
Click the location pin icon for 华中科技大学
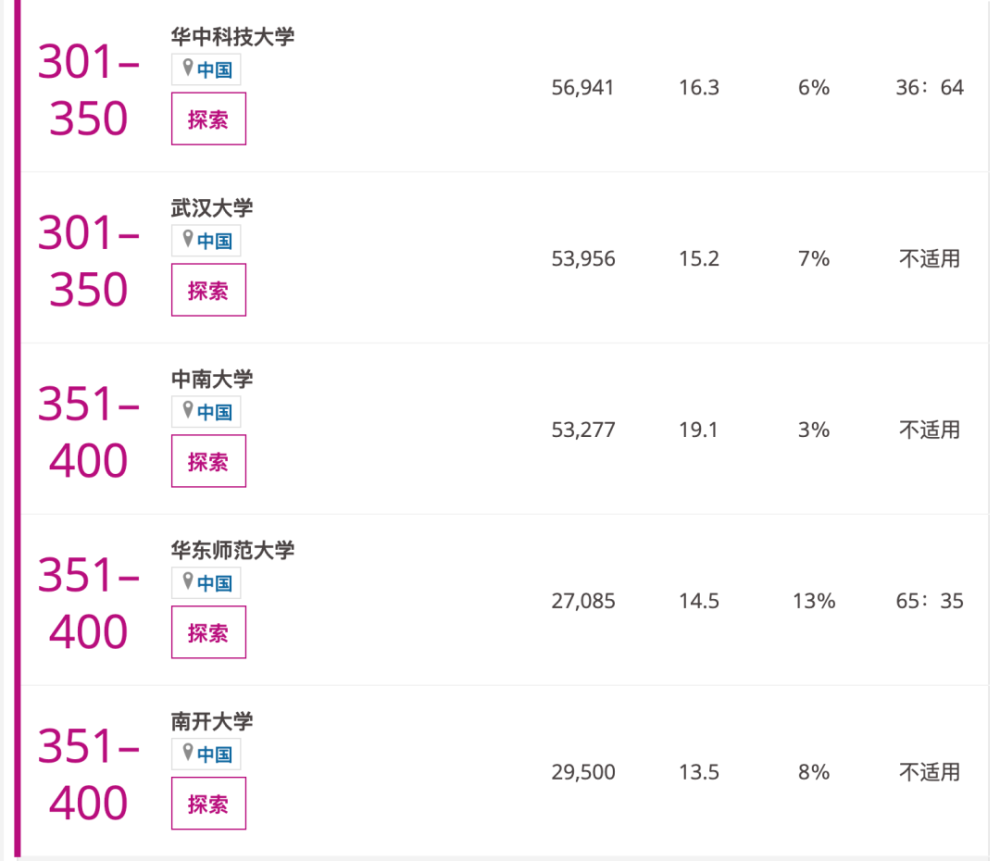click(x=188, y=68)
